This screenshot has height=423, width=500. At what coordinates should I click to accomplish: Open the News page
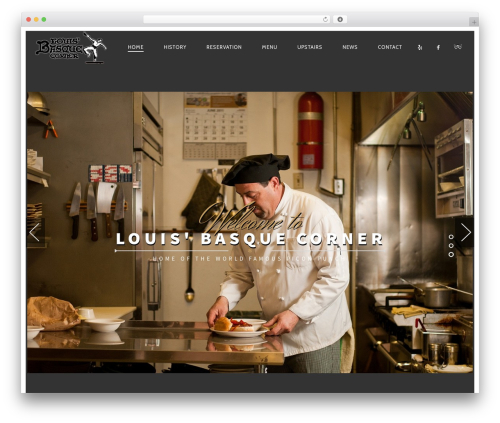[x=350, y=47]
